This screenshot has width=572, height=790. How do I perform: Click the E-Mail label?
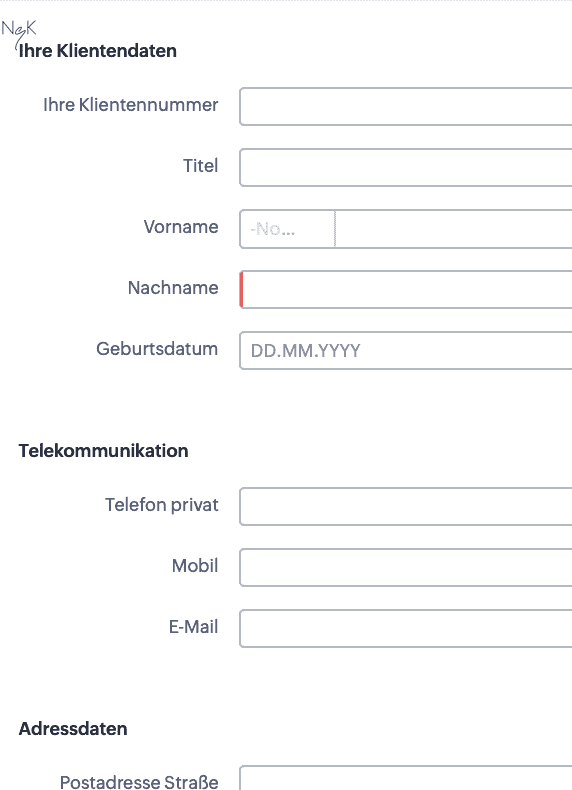pyautogui.click(x=194, y=627)
